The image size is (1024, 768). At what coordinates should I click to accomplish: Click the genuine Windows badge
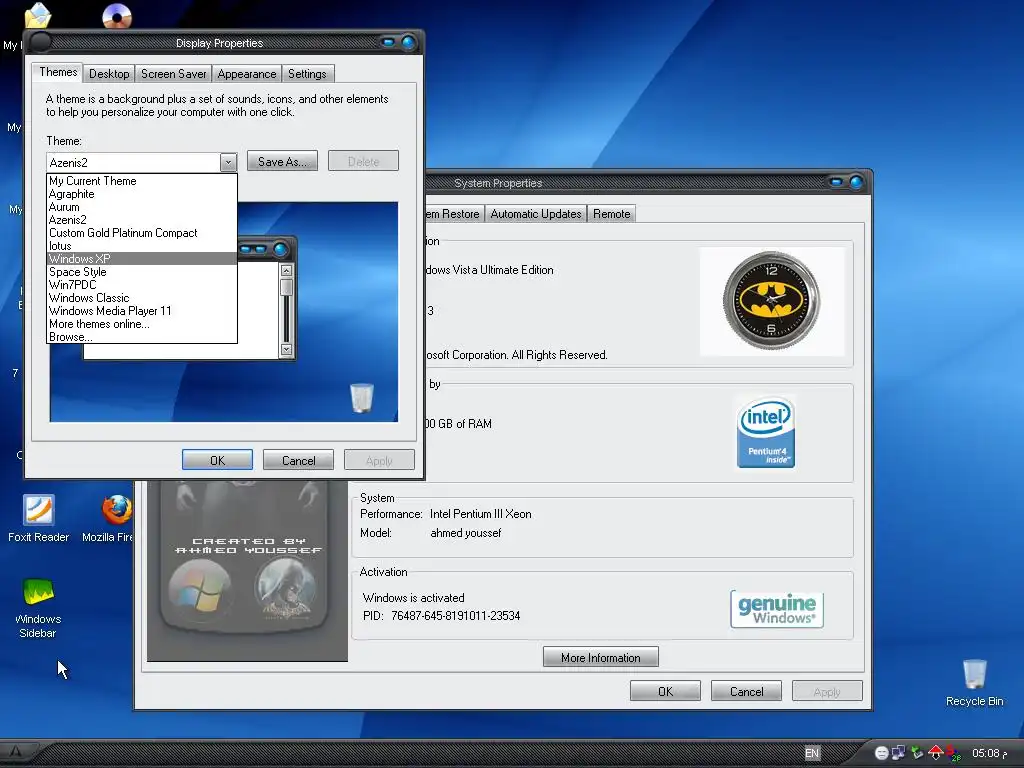click(776, 609)
